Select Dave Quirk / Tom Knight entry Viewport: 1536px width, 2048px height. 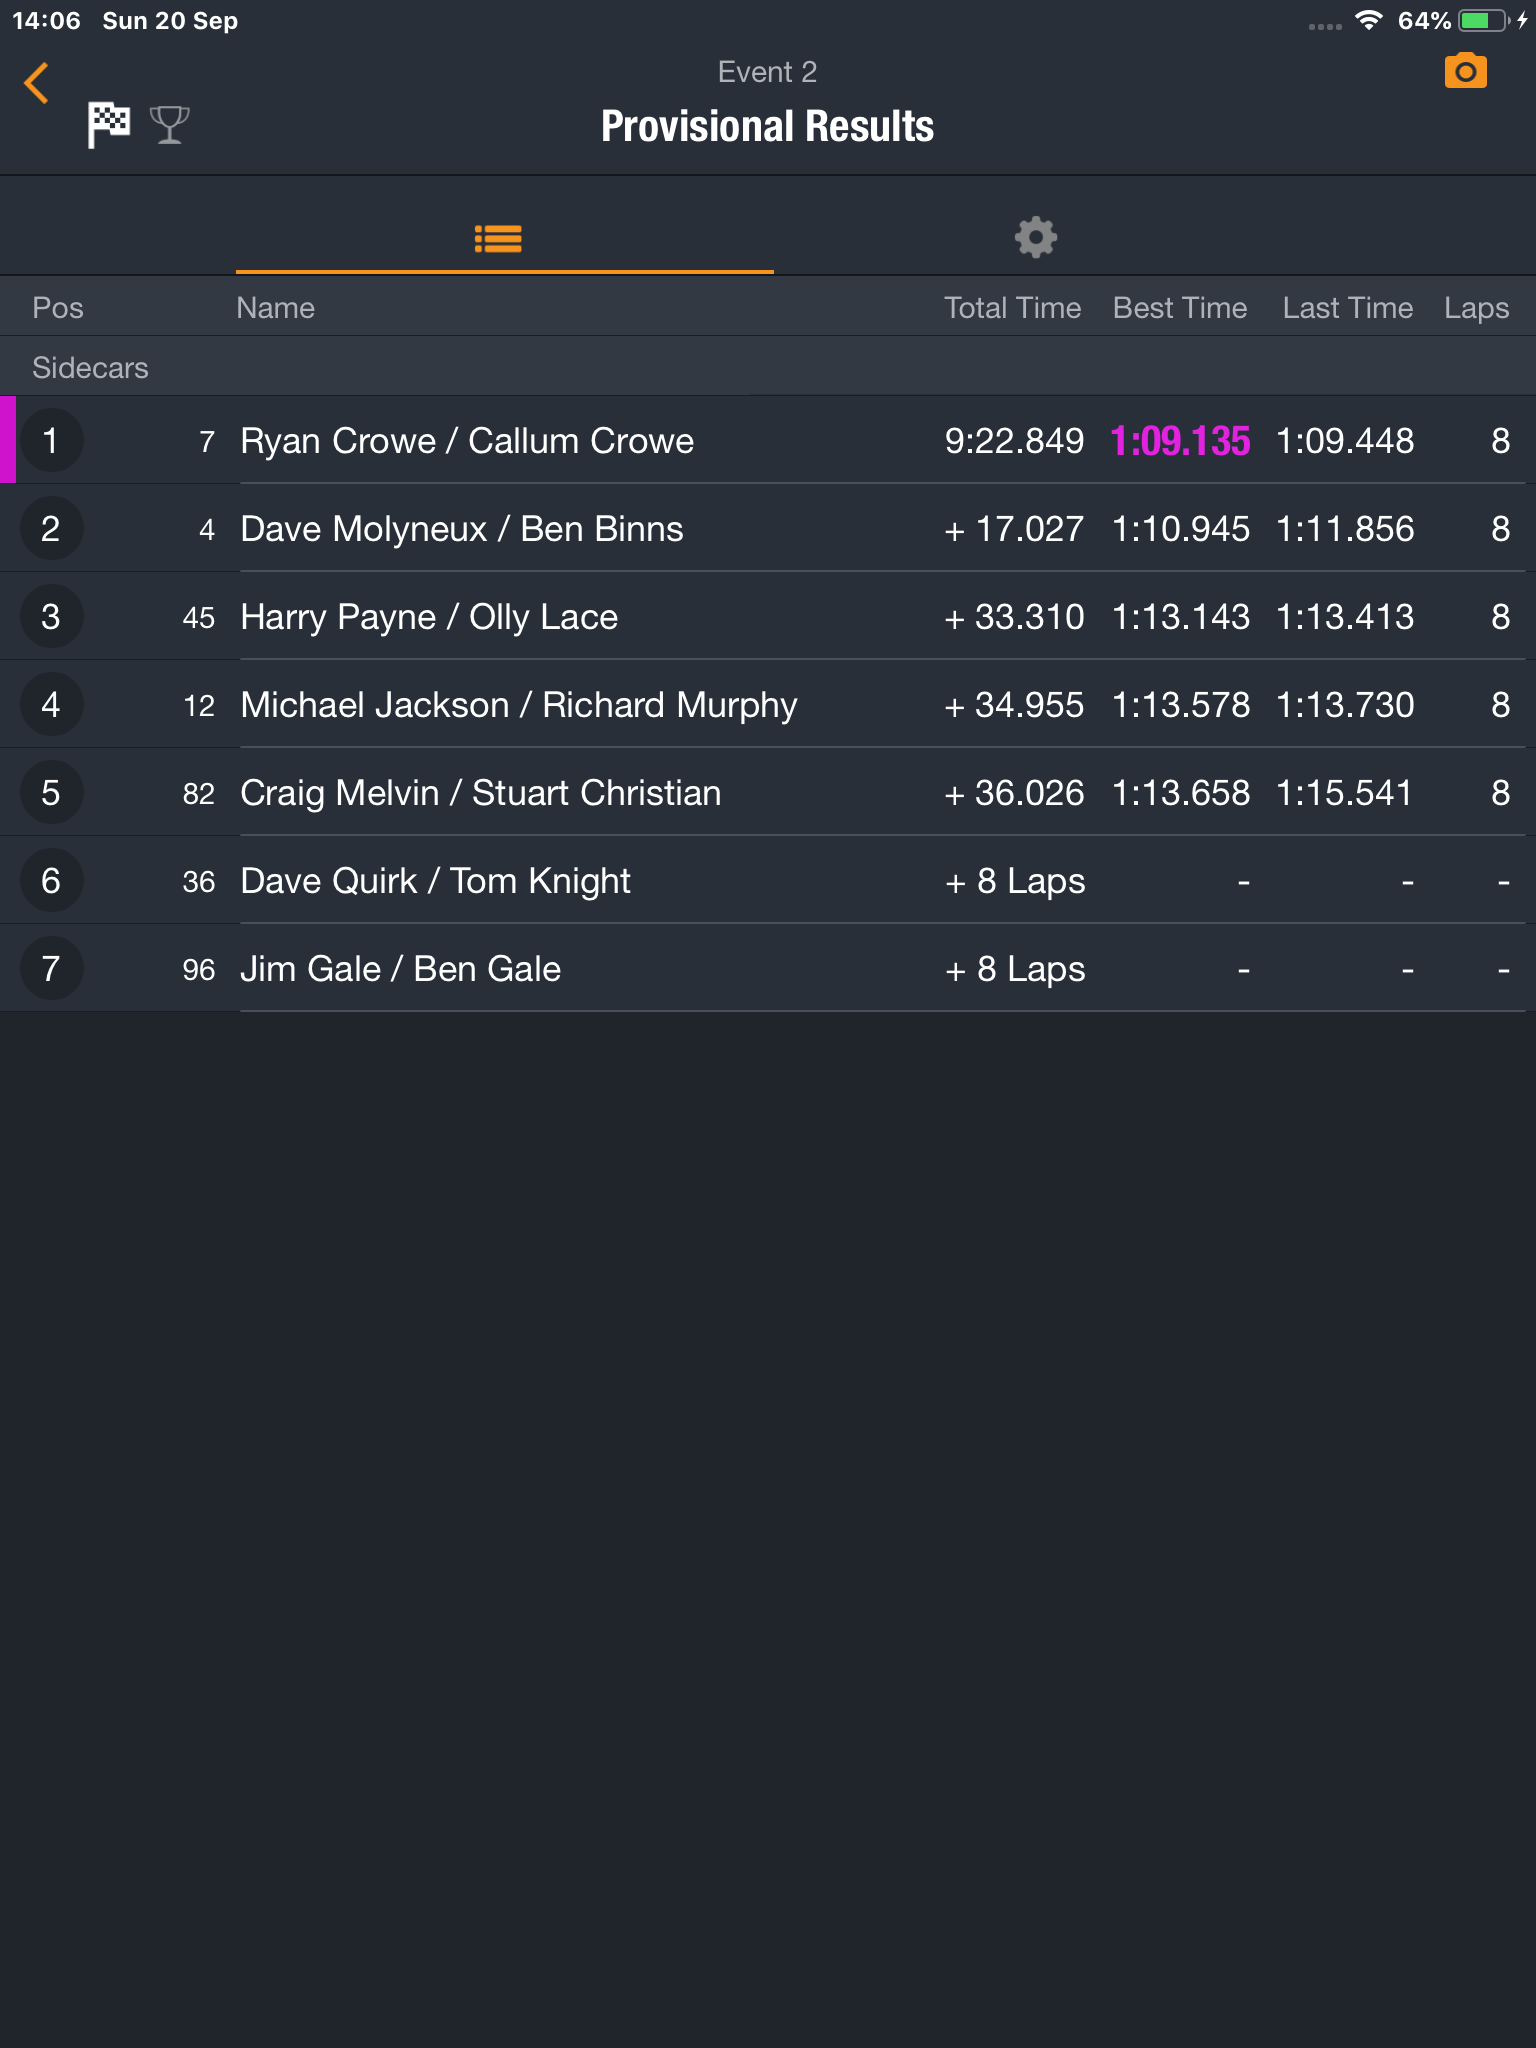pyautogui.click(x=435, y=881)
